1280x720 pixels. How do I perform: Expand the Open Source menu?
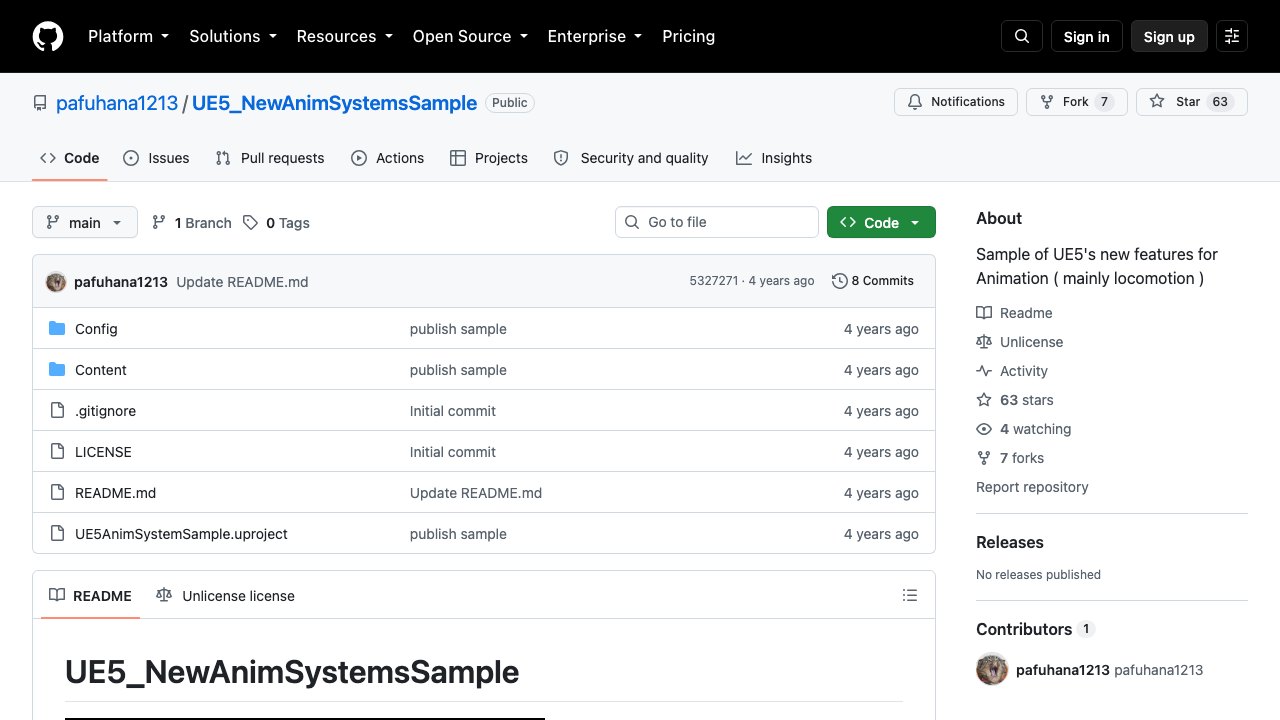[x=470, y=36]
